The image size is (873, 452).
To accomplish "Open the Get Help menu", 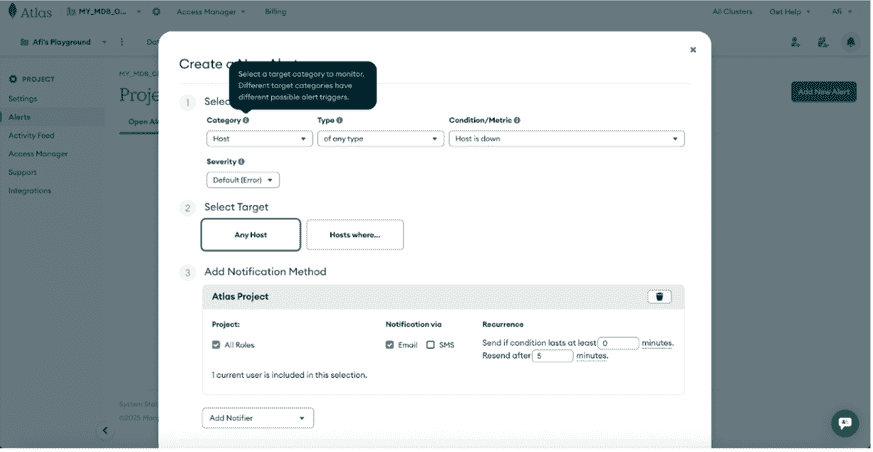I will pos(789,12).
